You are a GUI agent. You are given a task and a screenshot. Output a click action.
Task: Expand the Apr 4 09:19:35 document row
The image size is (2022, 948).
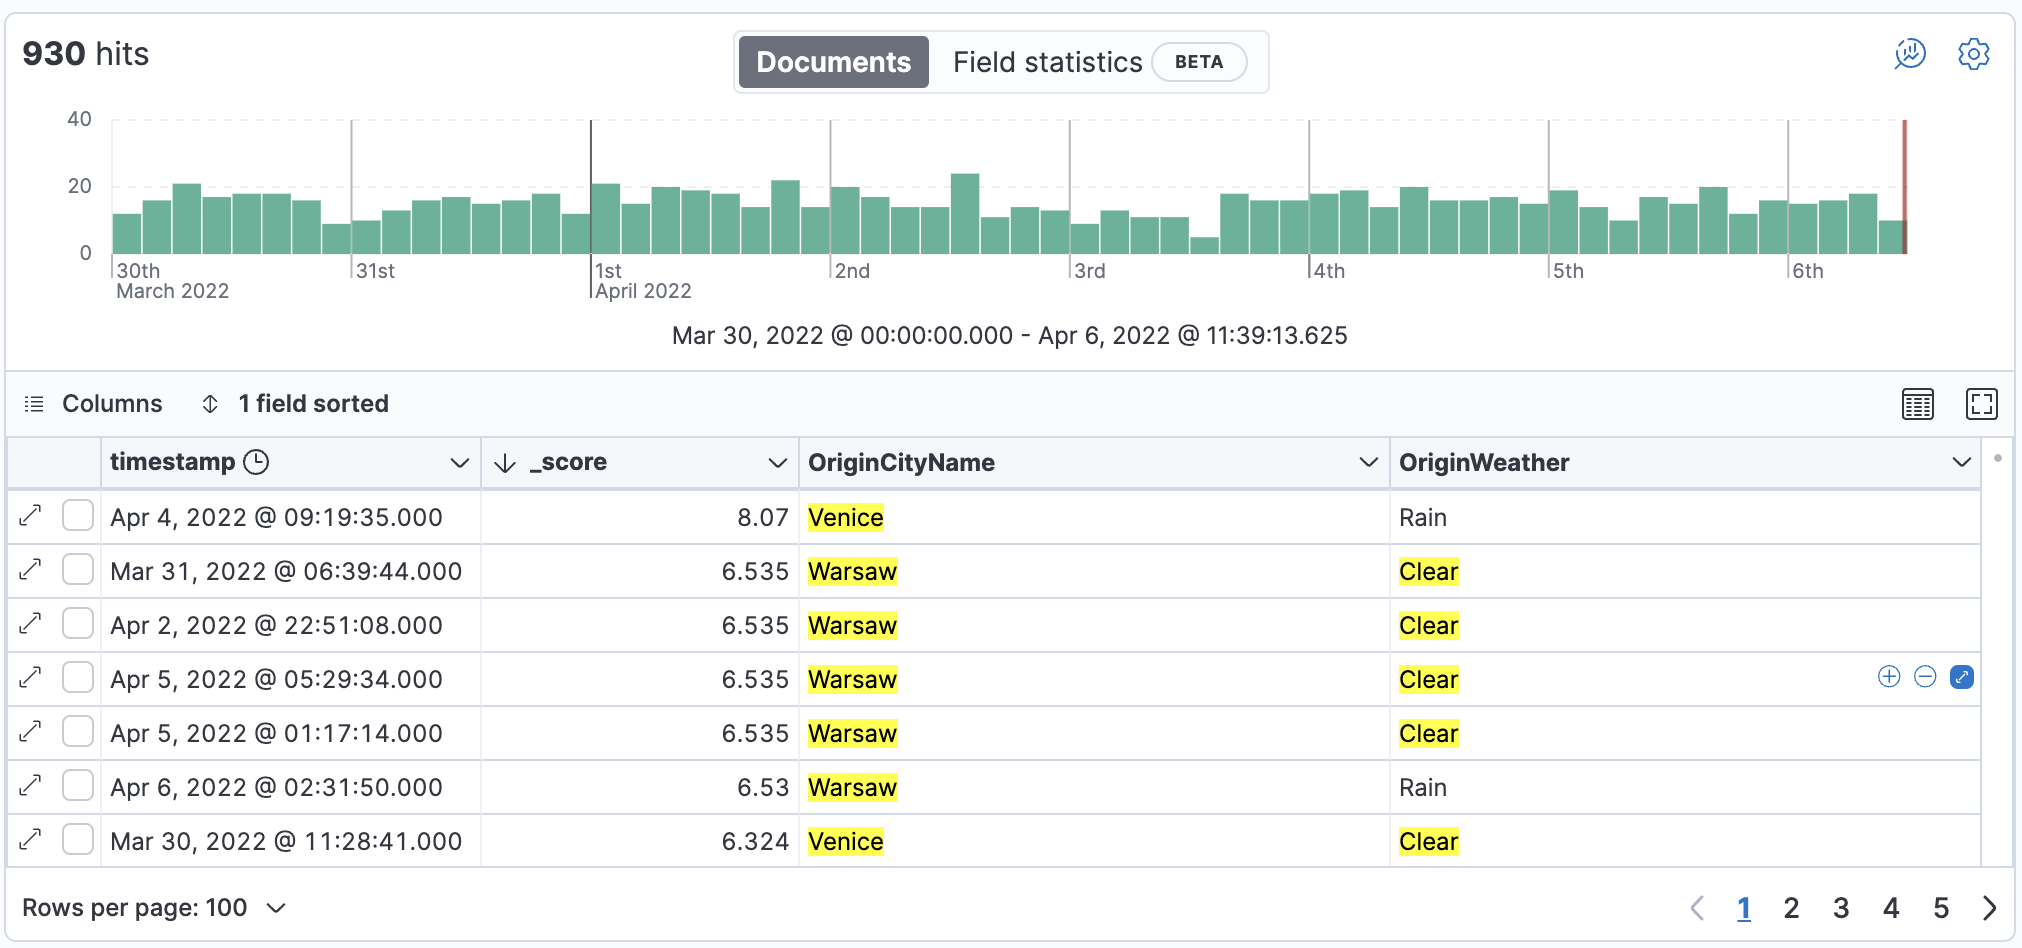(31, 516)
